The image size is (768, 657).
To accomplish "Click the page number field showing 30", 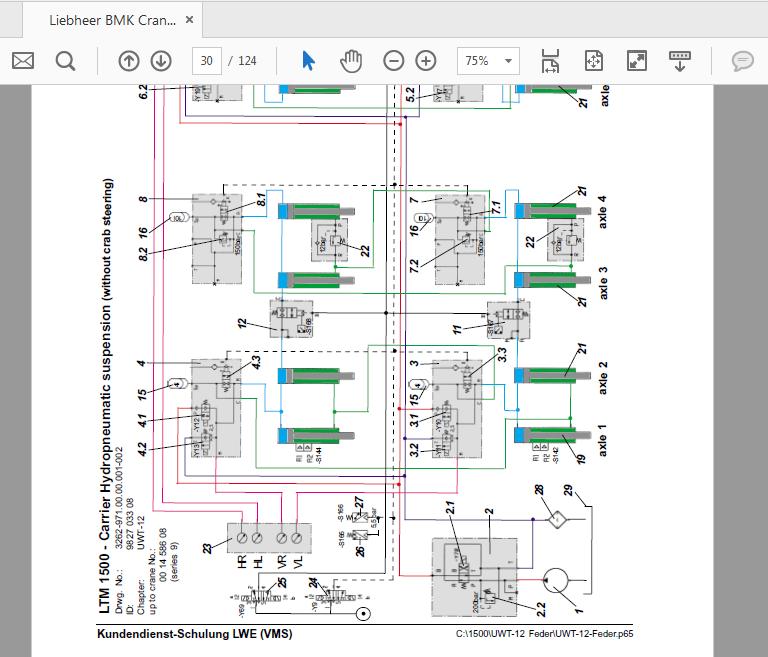I will (207, 61).
